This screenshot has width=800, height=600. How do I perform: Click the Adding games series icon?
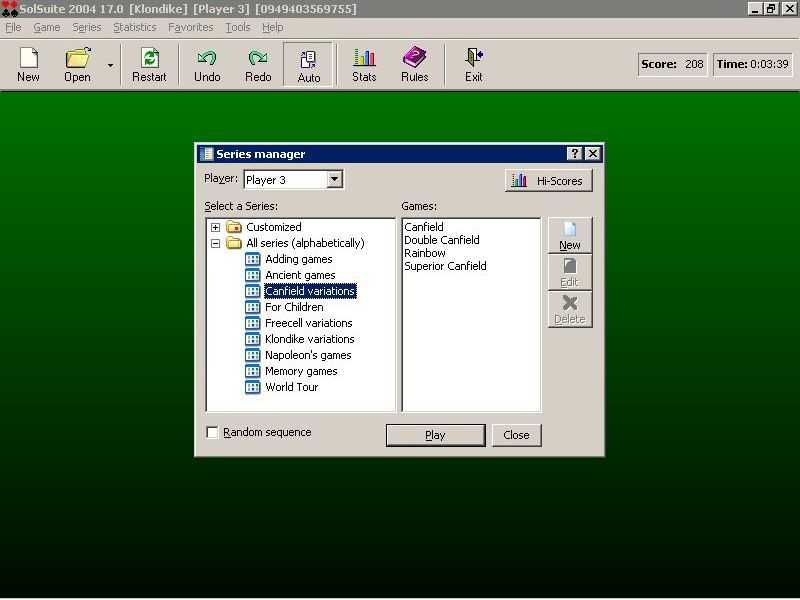click(x=253, y=259)
